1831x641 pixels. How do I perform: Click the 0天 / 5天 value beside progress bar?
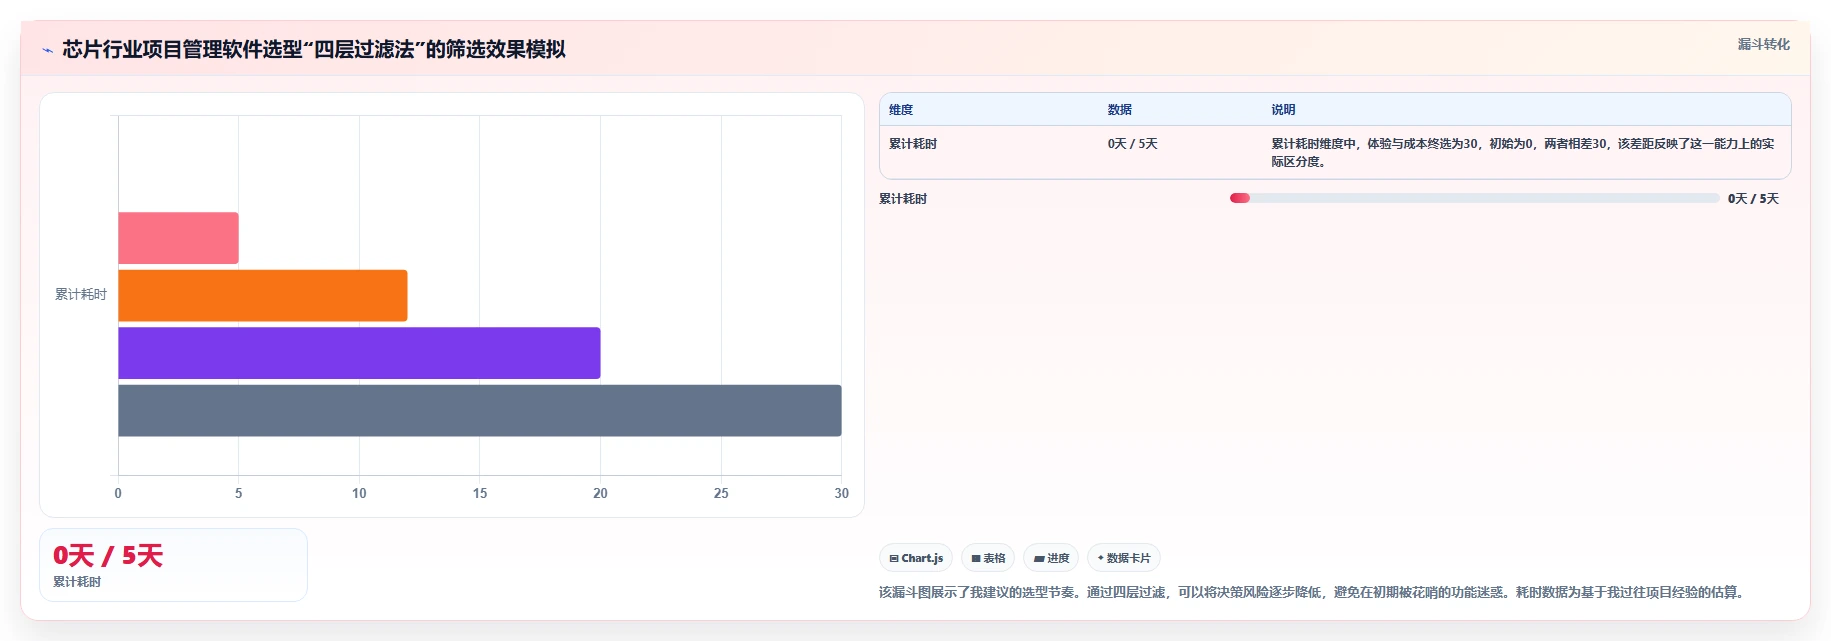pos(1753,199)
